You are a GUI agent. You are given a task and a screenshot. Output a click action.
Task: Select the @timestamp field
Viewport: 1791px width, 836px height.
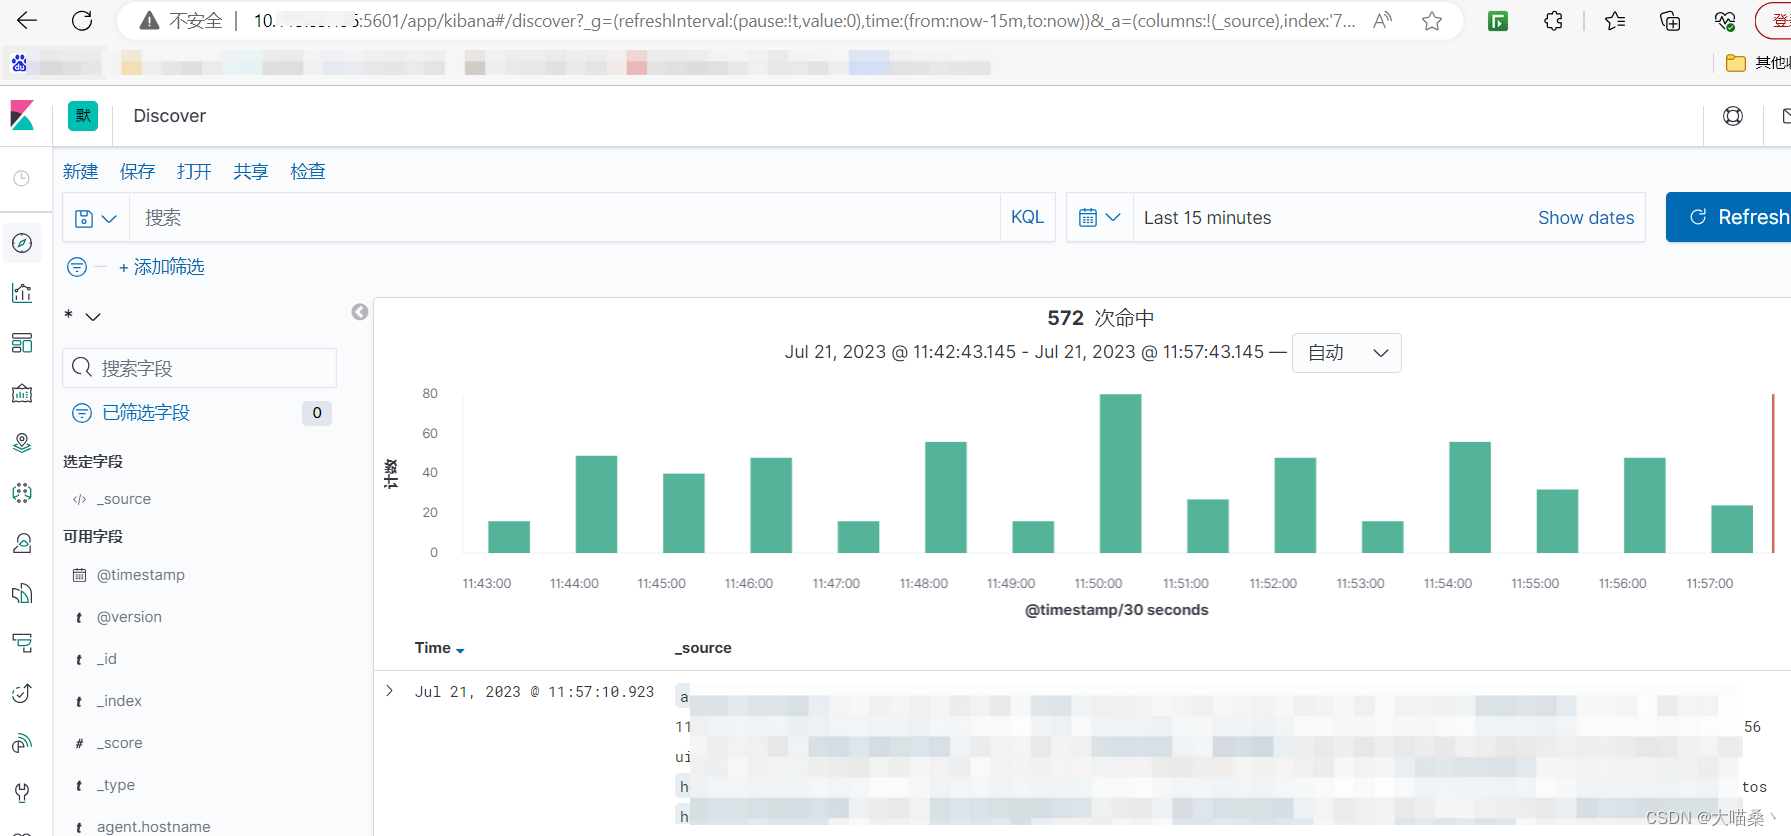pyautogui.click(x=141, y=575)
